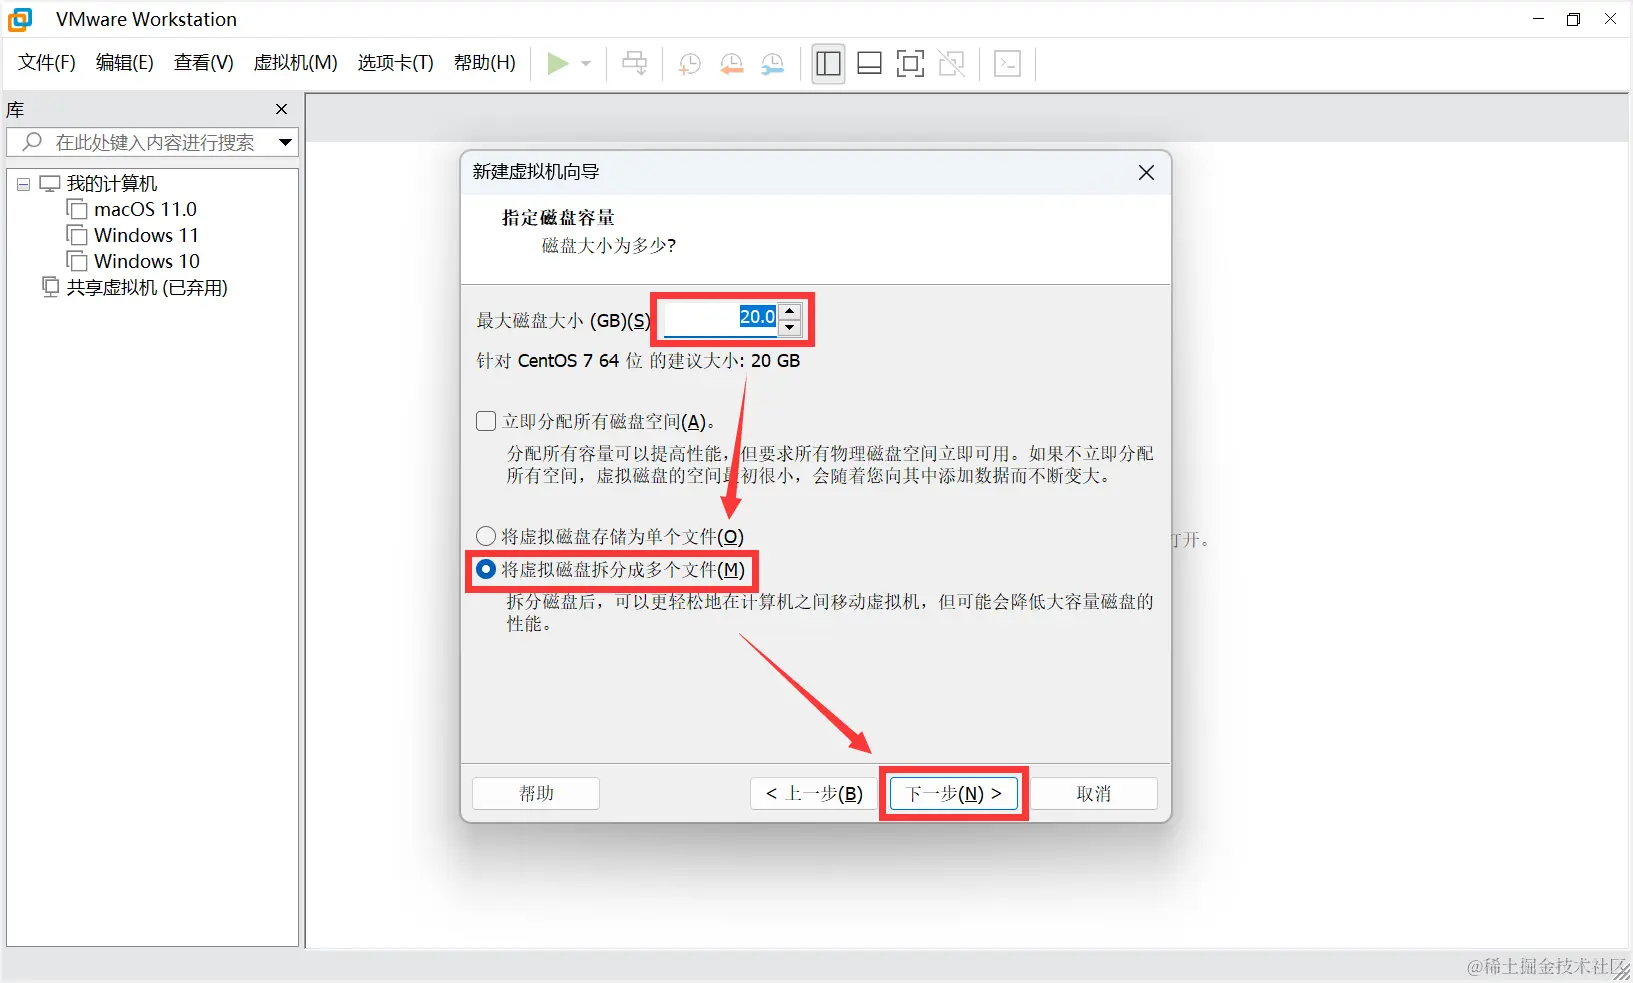
Task: Open the 编辑(E) menu
Action: [125, 63]
